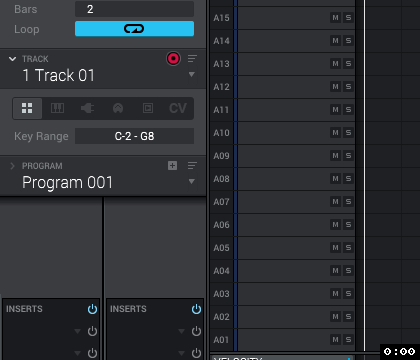Mute pad A08
The height and width of the screenshot is (360, 420).
click(335, 179)
